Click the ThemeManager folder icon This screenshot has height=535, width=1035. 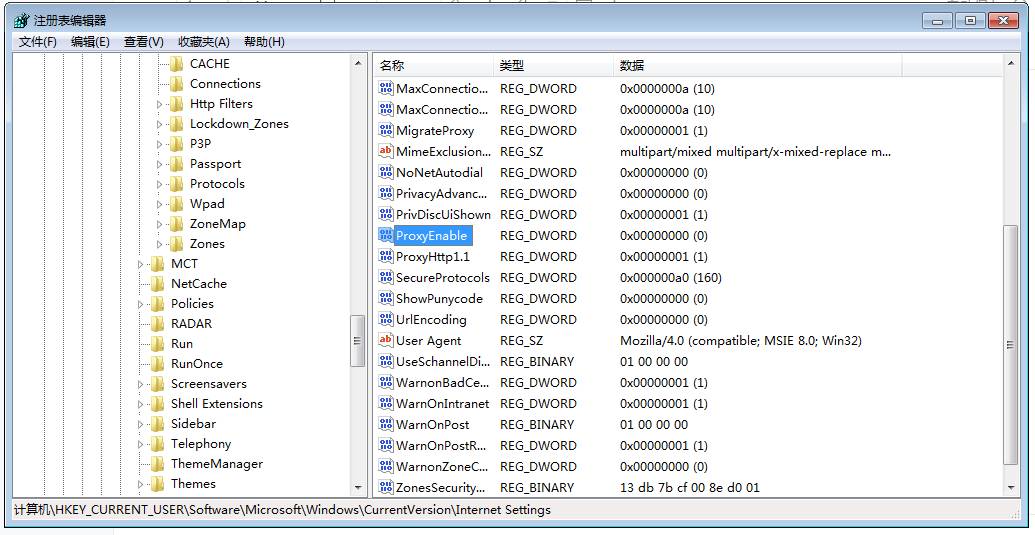[157, 464]
